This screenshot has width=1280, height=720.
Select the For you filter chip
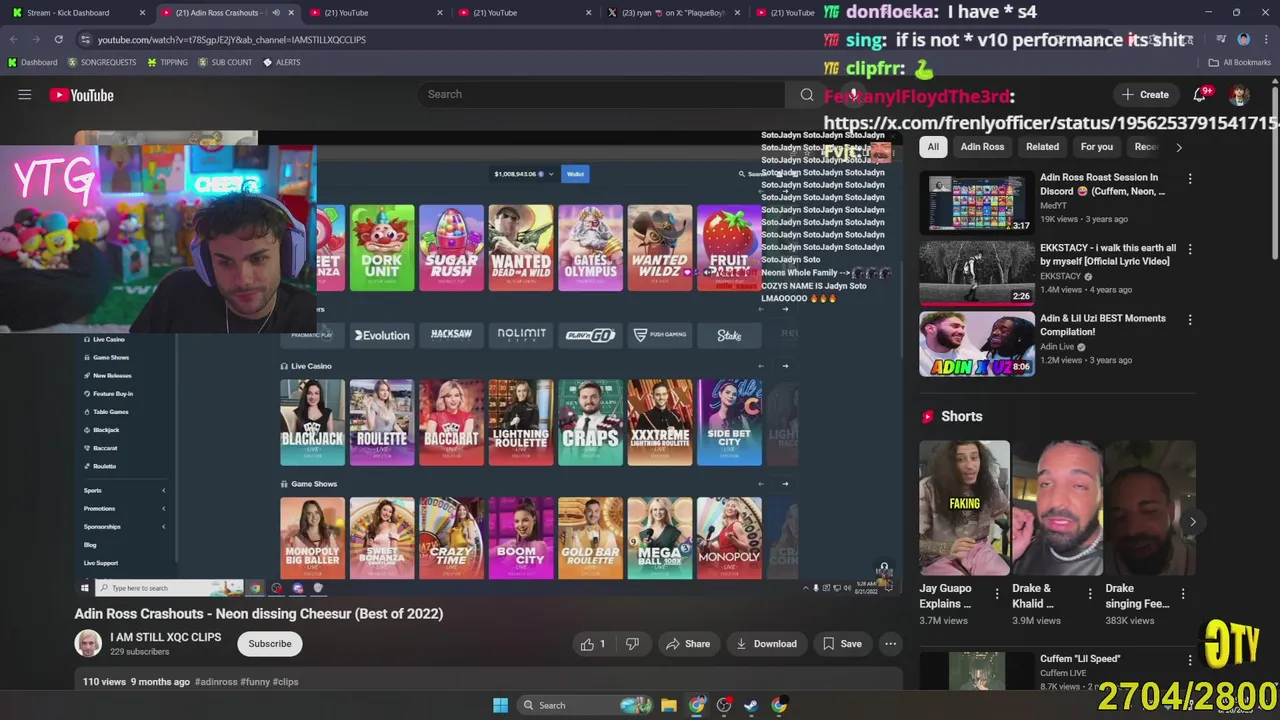tap(1096, 147)
